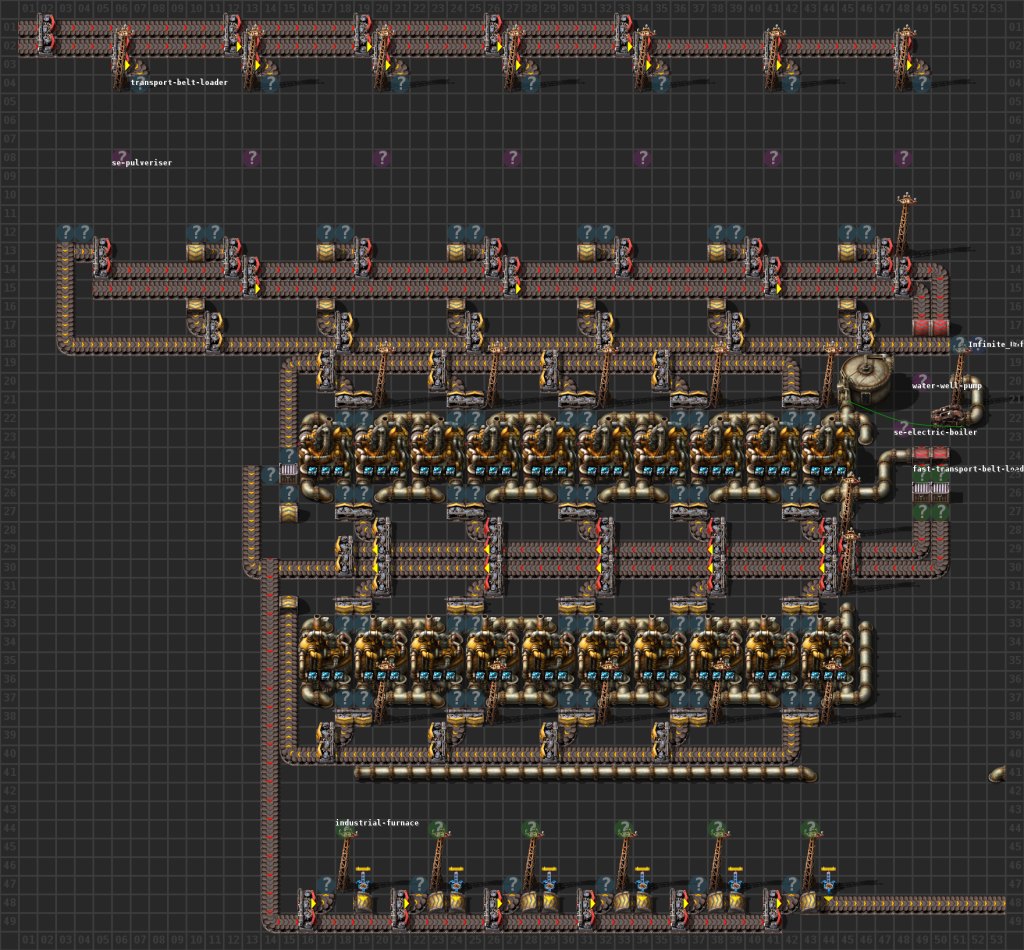Select the round storage tank
Viewport: 1024px width, 950px height.
coord(866,379)
